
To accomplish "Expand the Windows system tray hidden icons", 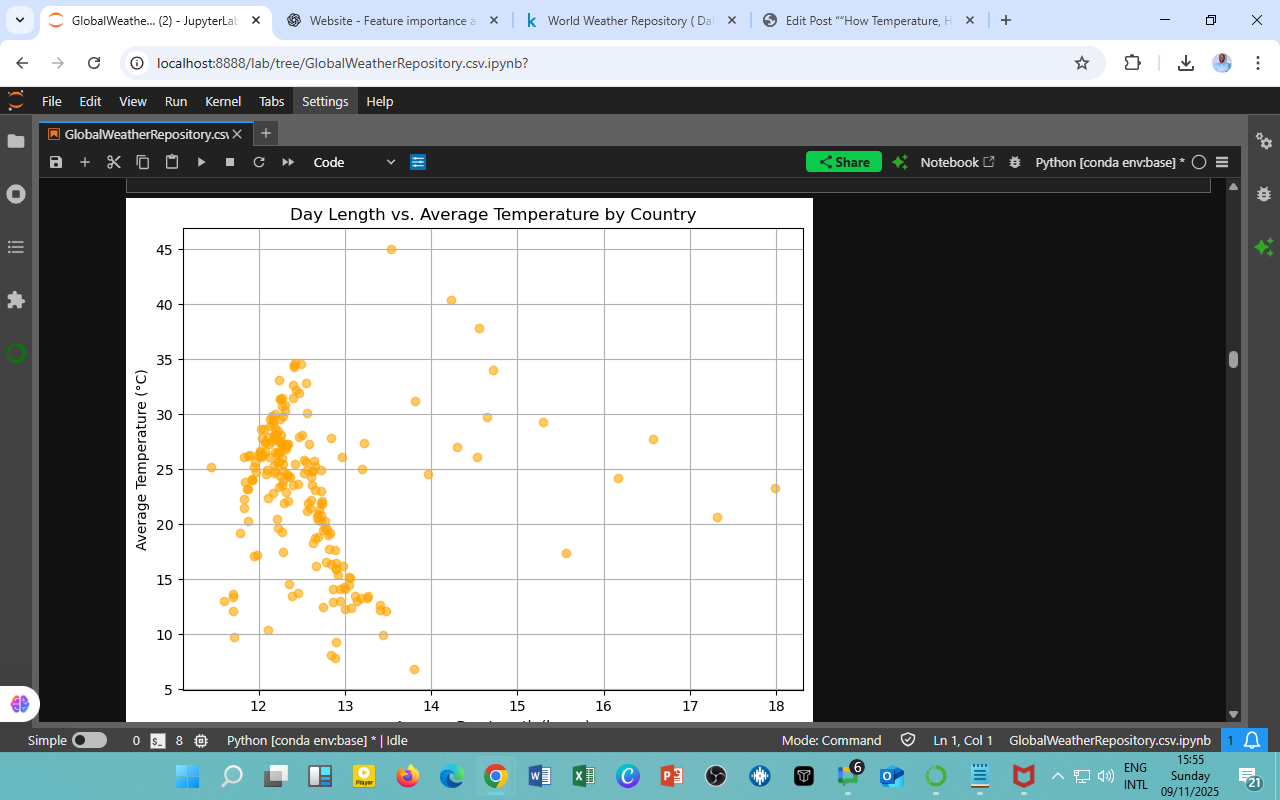I will (x=1058, y=776).
